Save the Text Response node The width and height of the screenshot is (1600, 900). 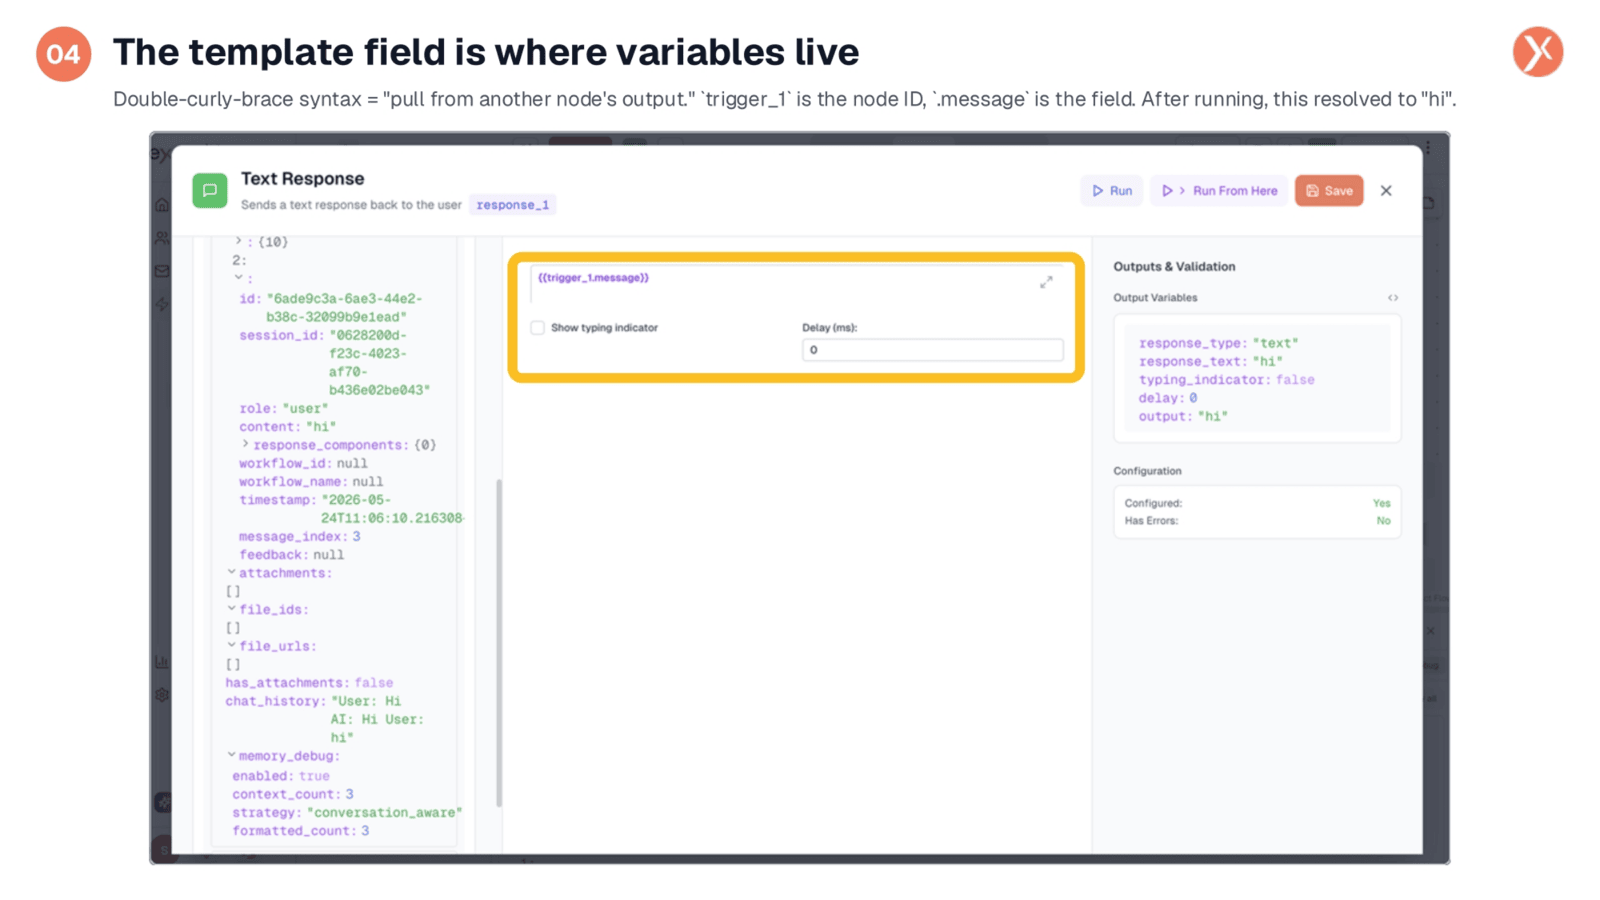tap(1329, 191)
